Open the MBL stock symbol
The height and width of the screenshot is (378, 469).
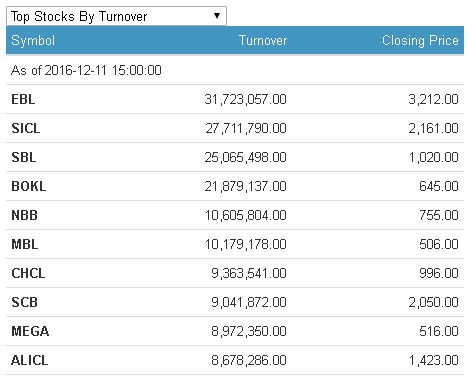tap(24, 244)
